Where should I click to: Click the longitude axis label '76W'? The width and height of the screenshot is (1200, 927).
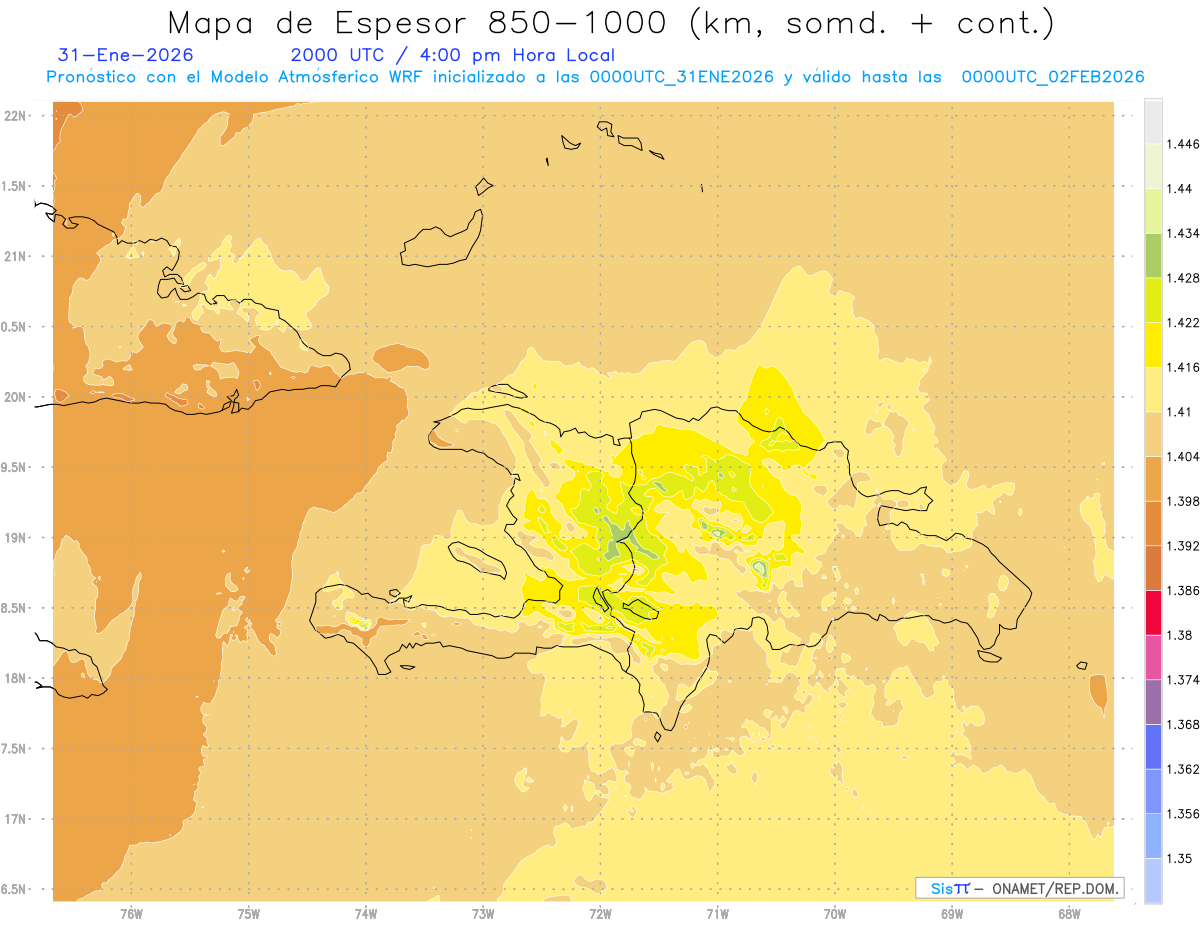[x=131, y=914]
